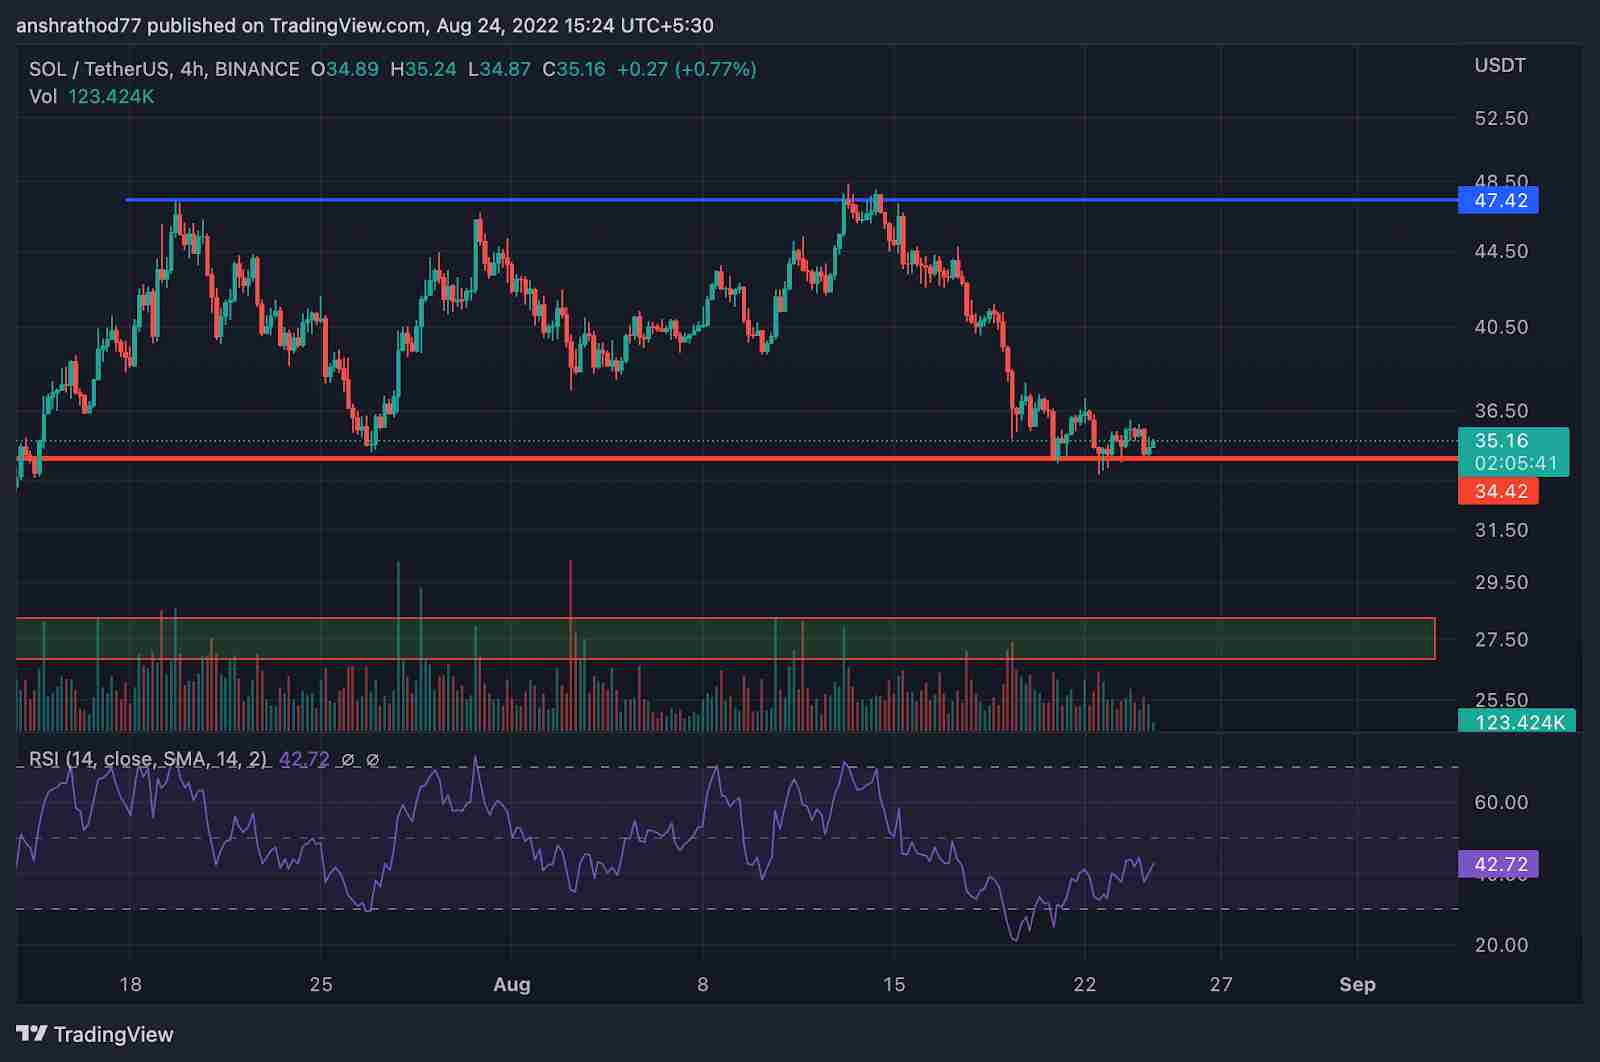Screen dimensions: 1600x1062
Task: Click the low price L34.87 value
Action: click(499, 69)
